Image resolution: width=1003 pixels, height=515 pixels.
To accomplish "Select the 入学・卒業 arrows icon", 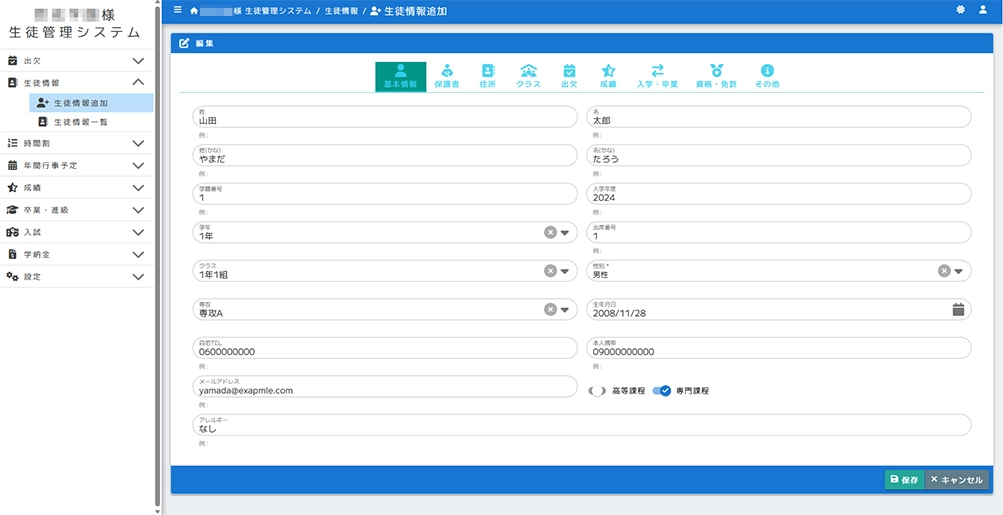I will [657, 71].
